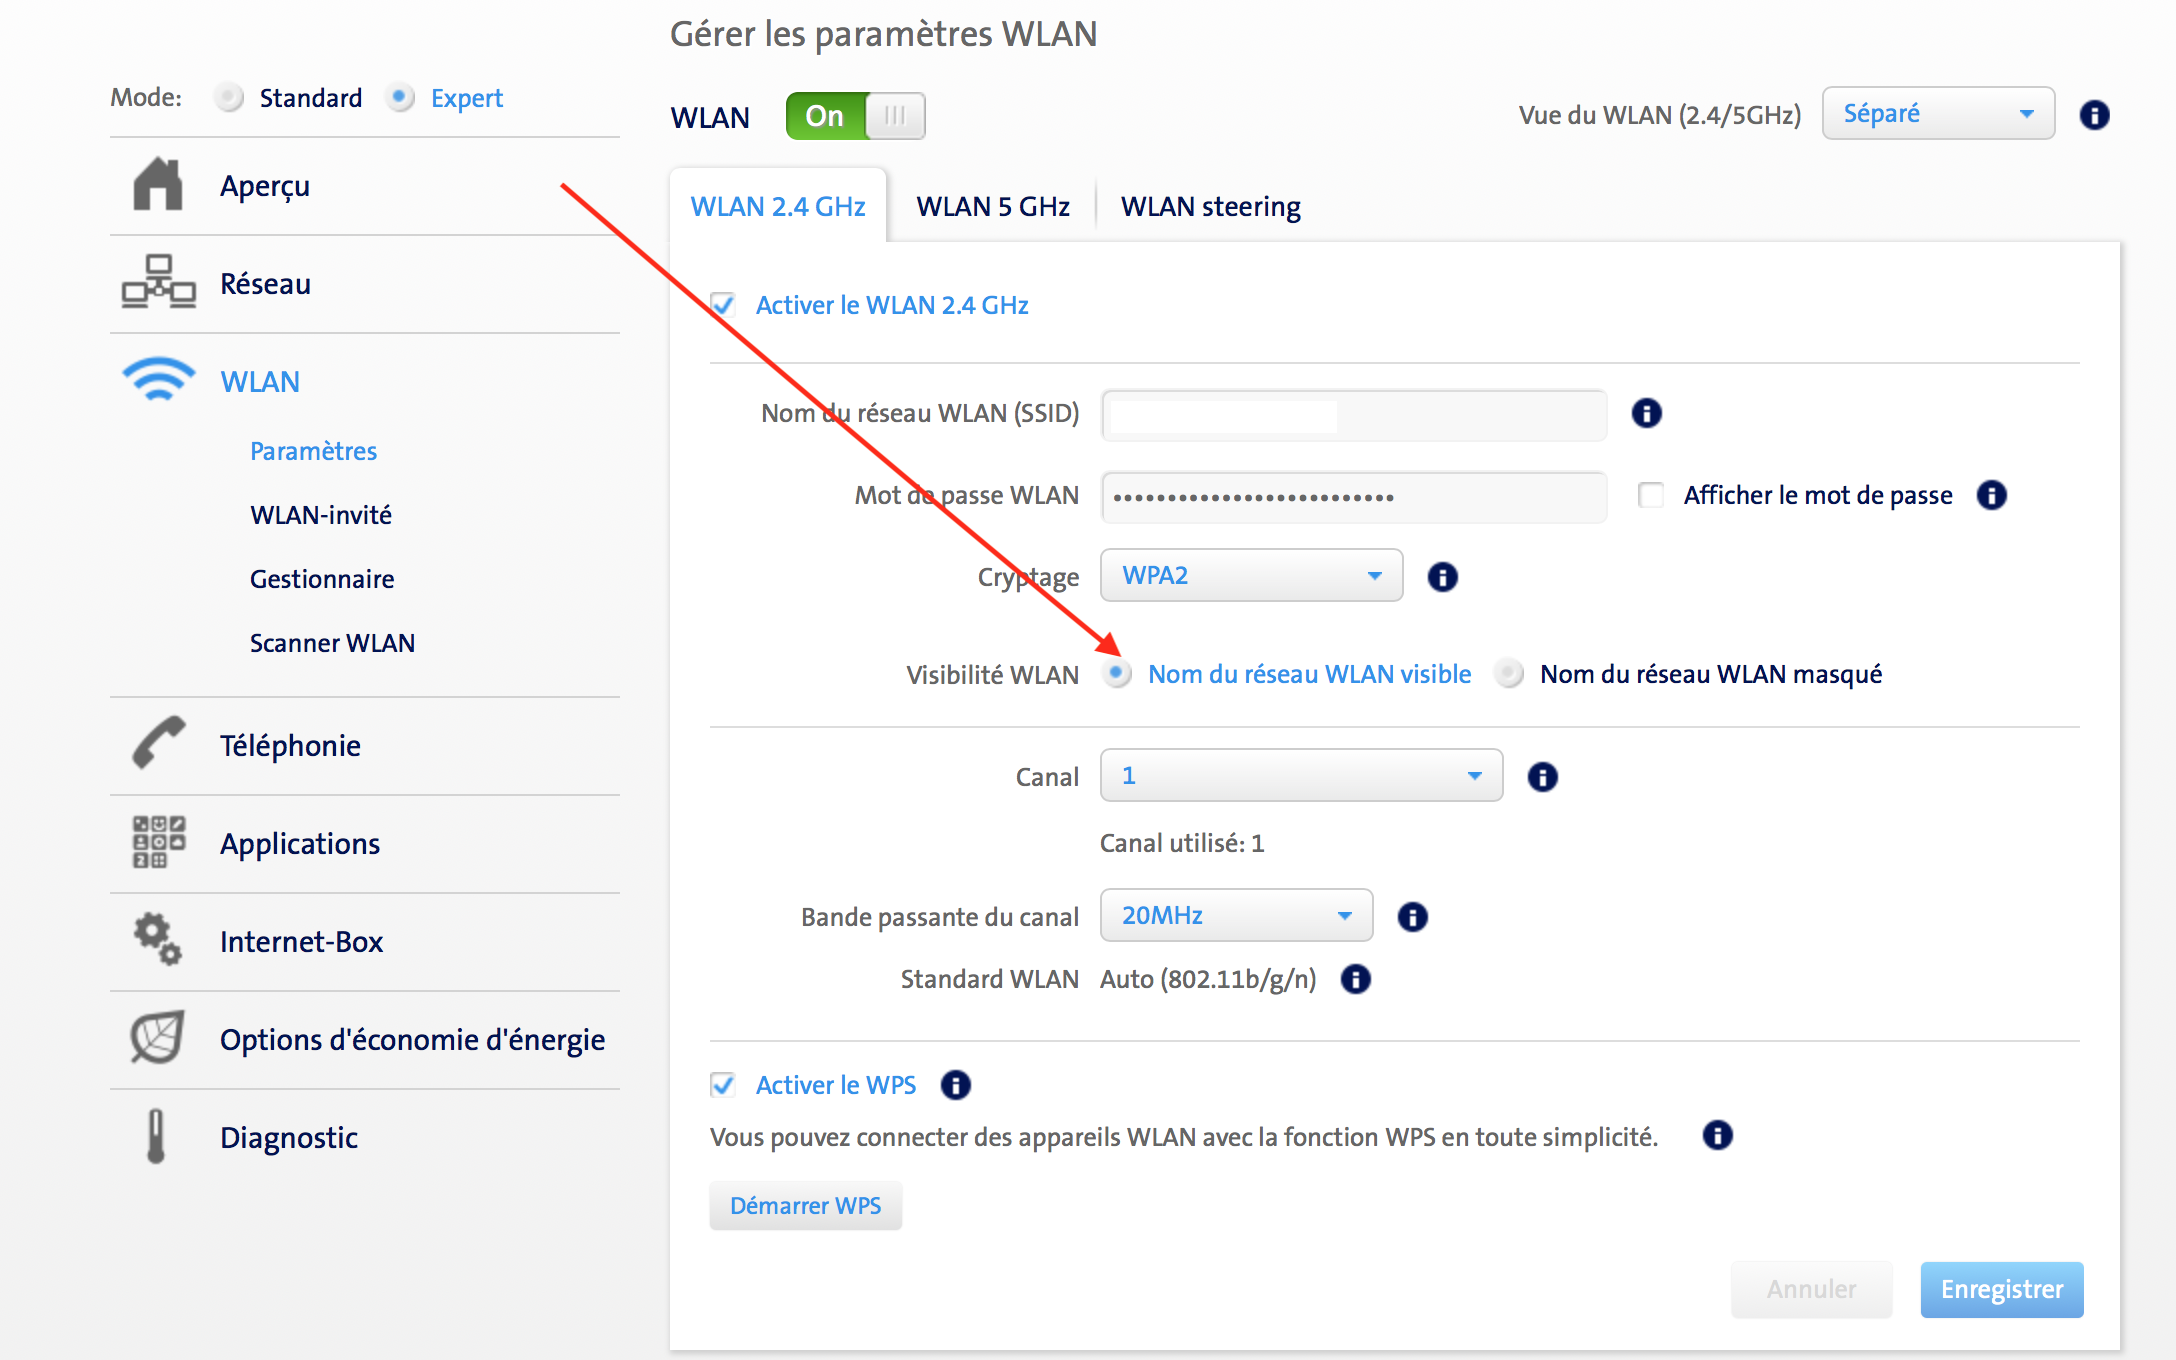Open the Canal dropdown

point(1301,776)
